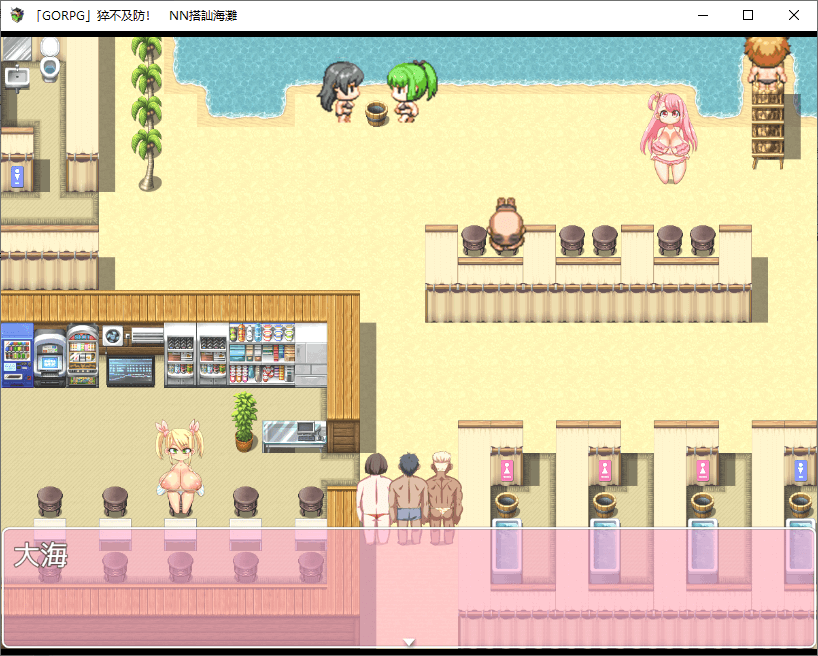Click the game app icon in title bar

point(17,16)
